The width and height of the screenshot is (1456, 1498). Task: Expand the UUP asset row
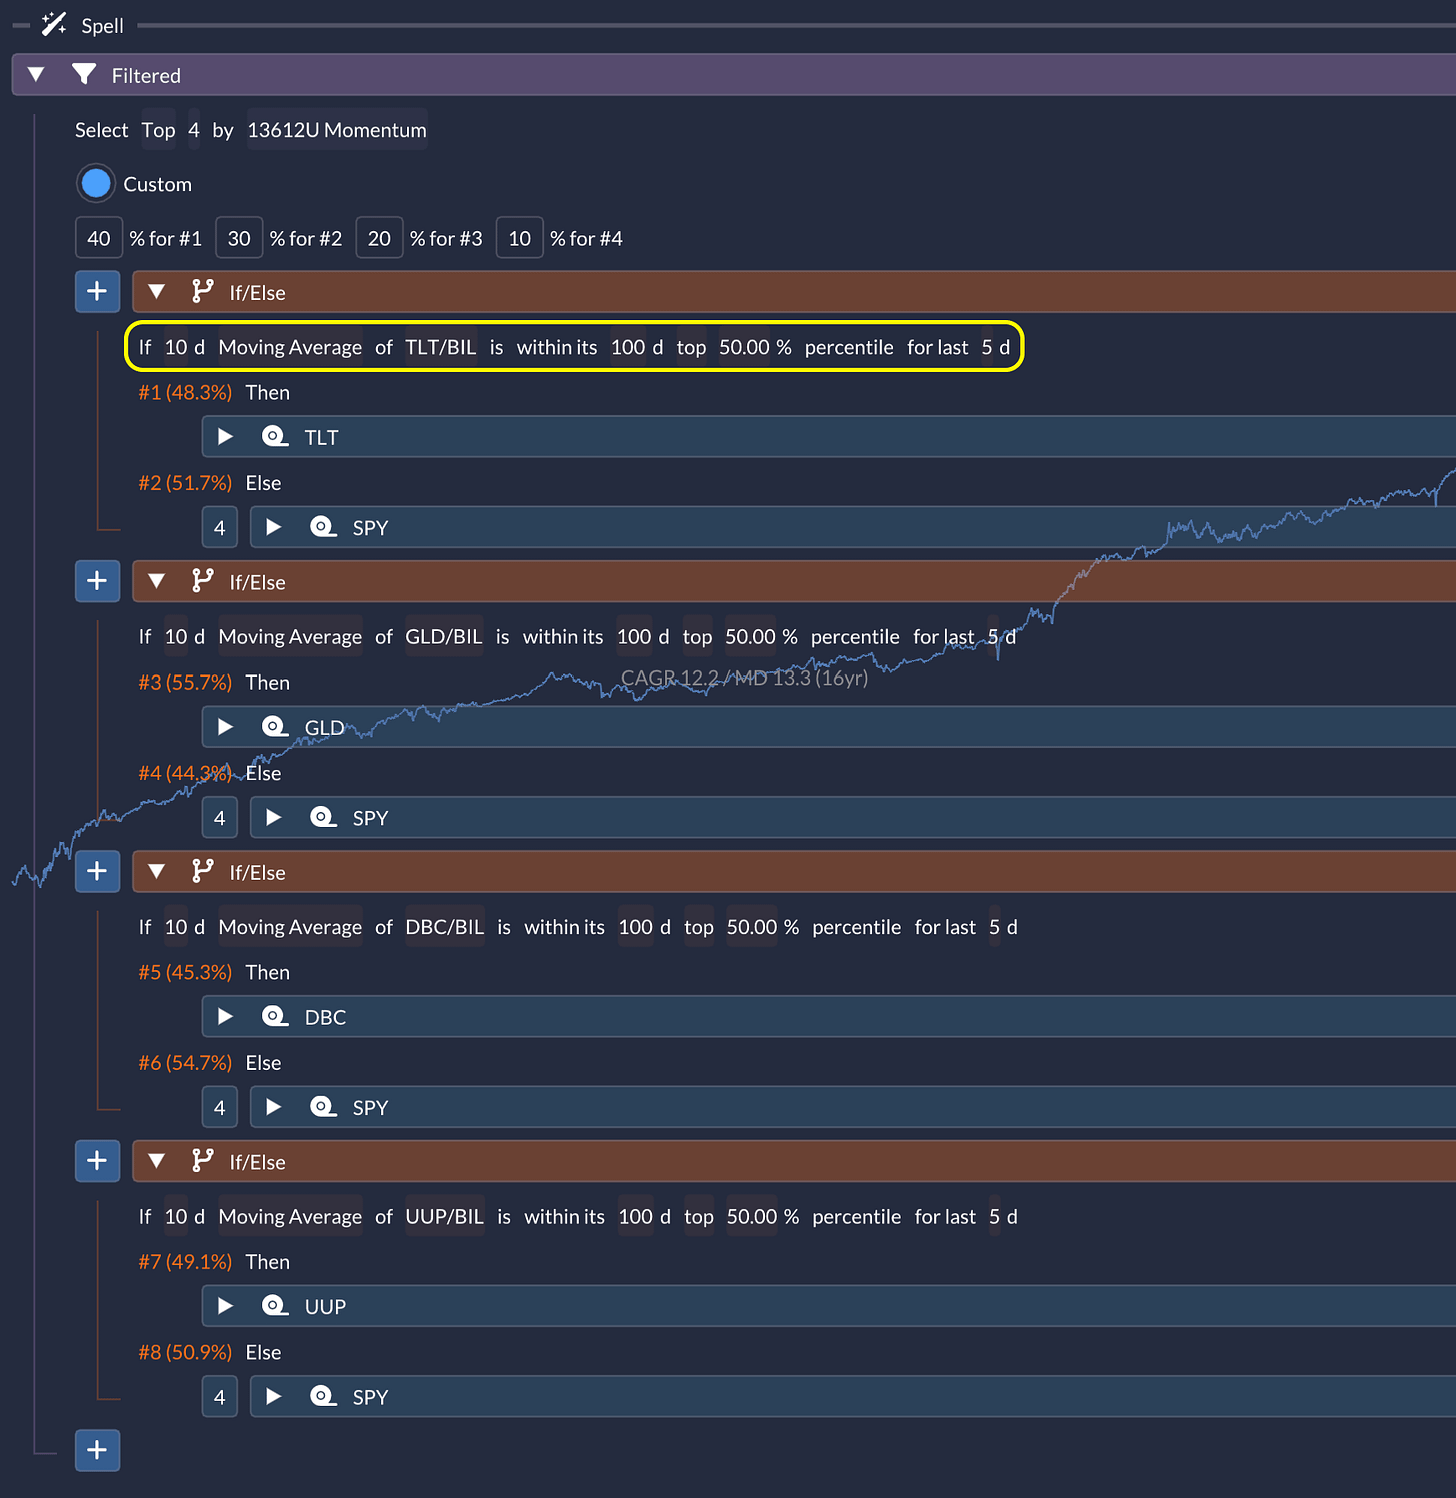click(226, 1306)
